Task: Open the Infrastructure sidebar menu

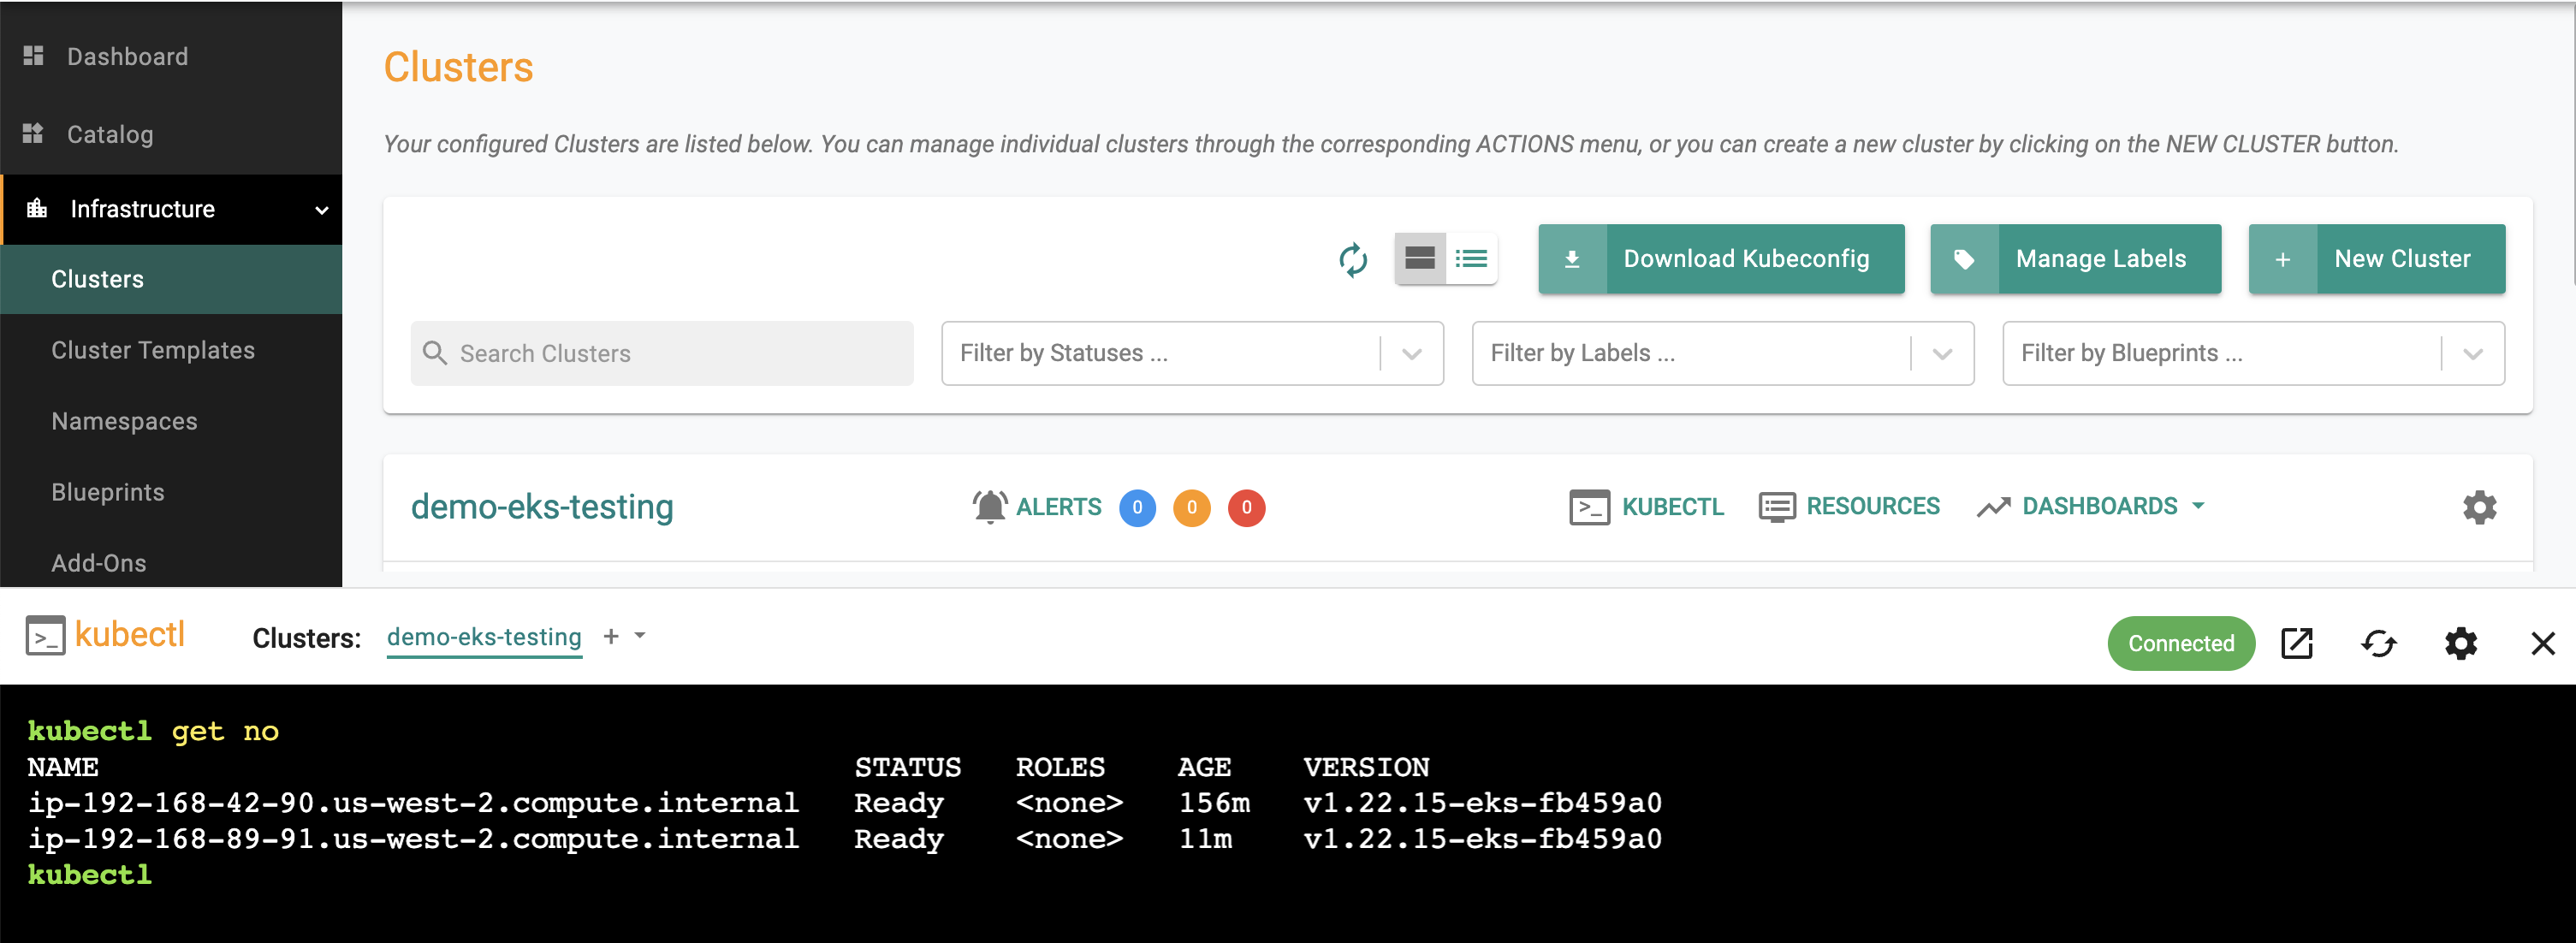Action: click(171, 209)
